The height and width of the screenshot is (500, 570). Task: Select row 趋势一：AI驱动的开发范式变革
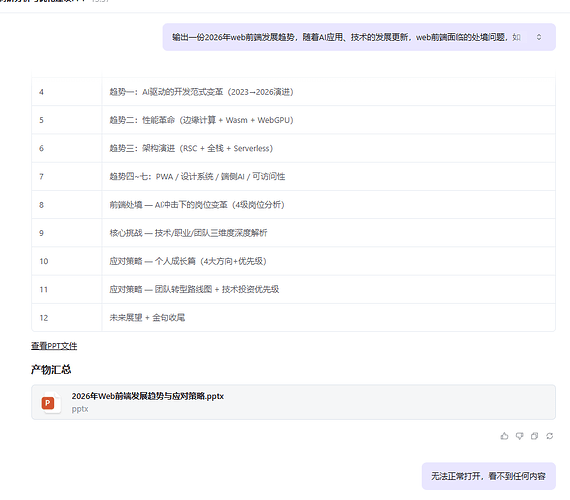click(293, 92)
